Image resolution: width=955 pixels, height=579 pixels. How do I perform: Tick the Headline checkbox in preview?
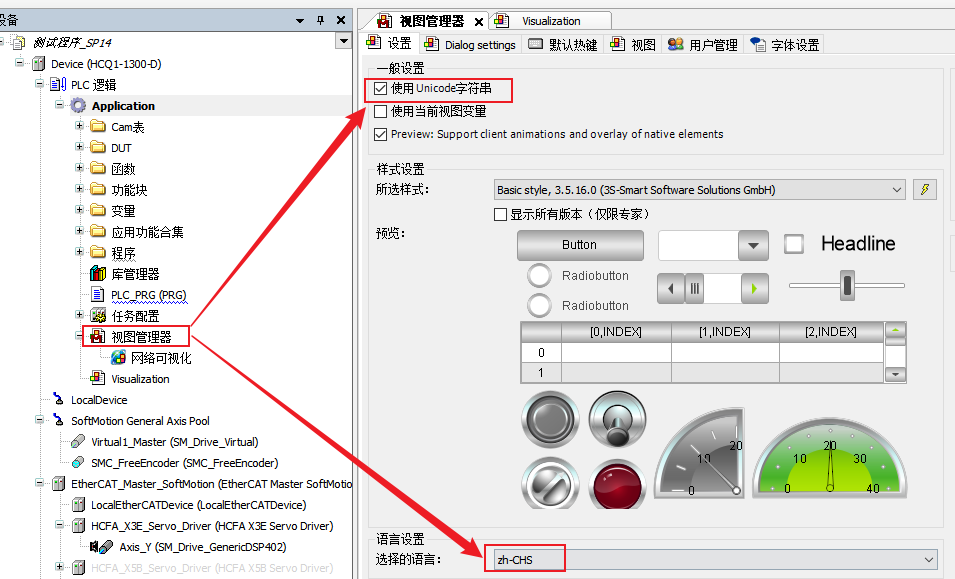click(794, 244)
